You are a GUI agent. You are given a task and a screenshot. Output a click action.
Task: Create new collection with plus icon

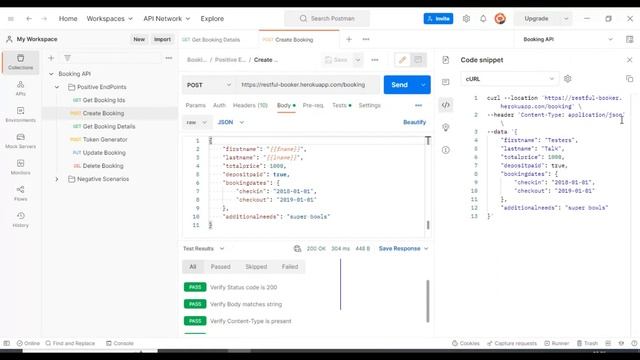[51, 58]
